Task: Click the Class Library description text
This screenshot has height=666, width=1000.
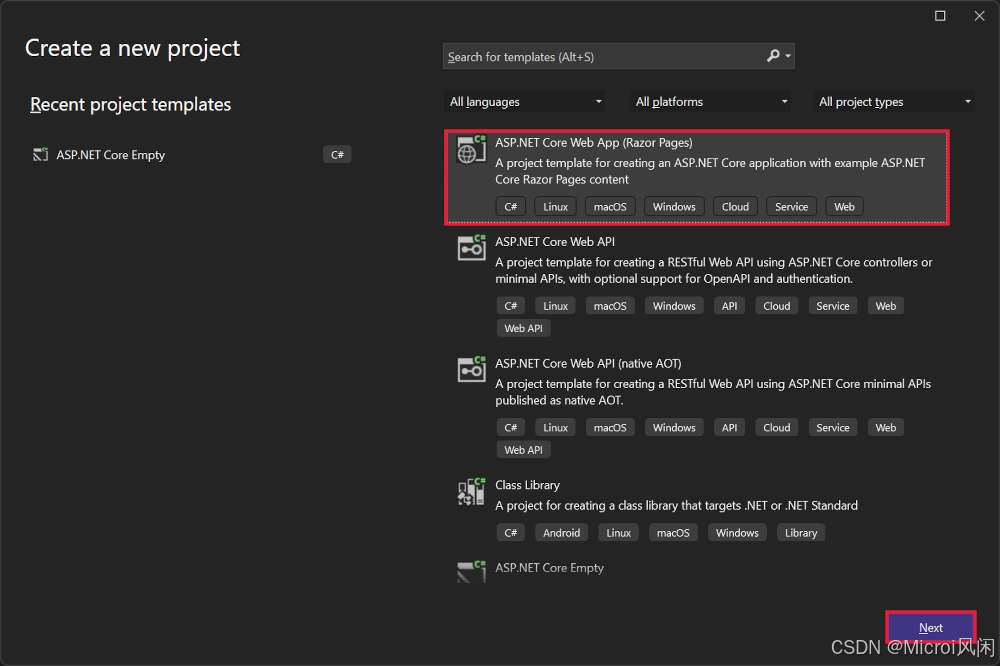Action: (x=677, y=505)
